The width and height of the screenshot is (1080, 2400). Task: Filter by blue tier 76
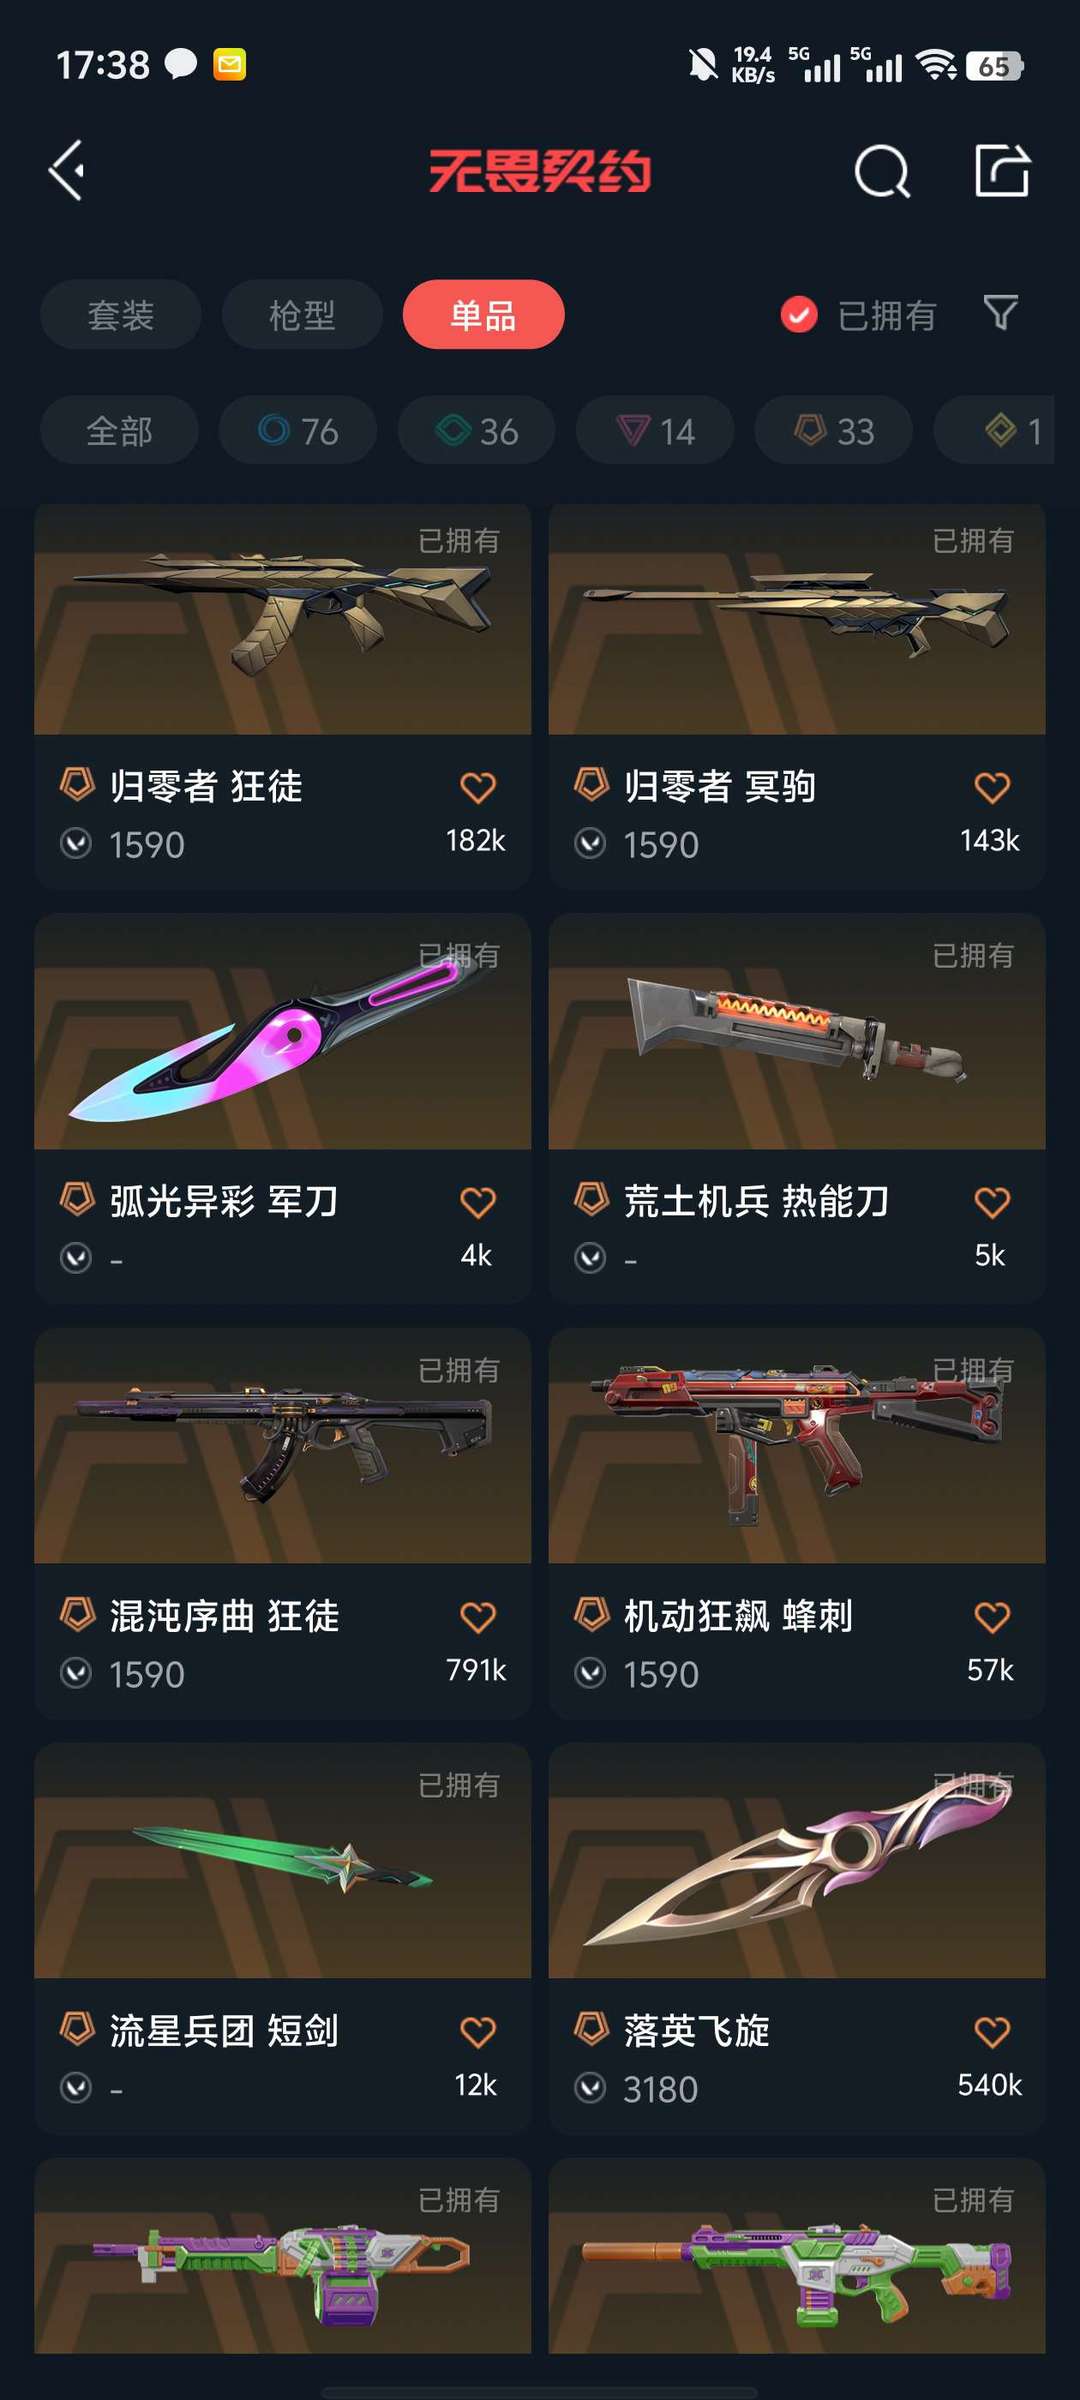click(298, 430)
